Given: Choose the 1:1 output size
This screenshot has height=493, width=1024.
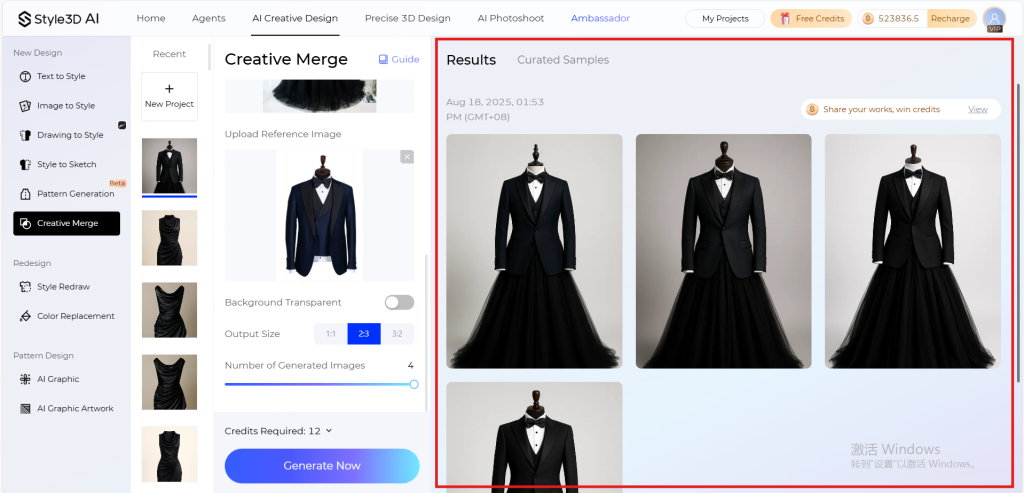Looking at the screenshot, I should point(330,334).
